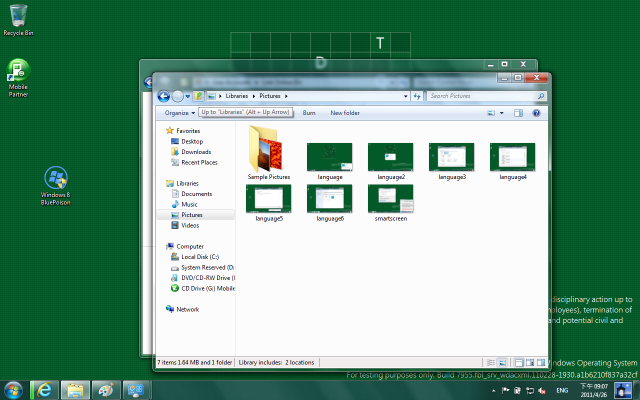Open CD Drive (G:) Mobile Partner
Screen dimensions: 640x400
(x=202, y=289)
